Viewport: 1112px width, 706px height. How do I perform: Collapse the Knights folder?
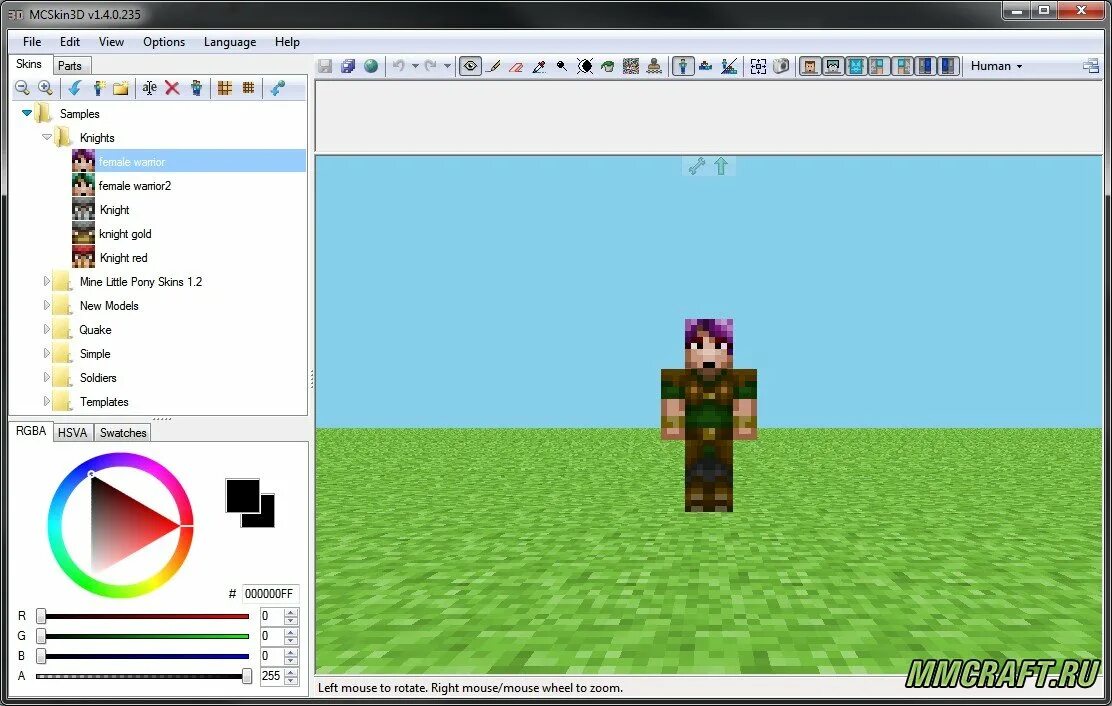point(47,137)
